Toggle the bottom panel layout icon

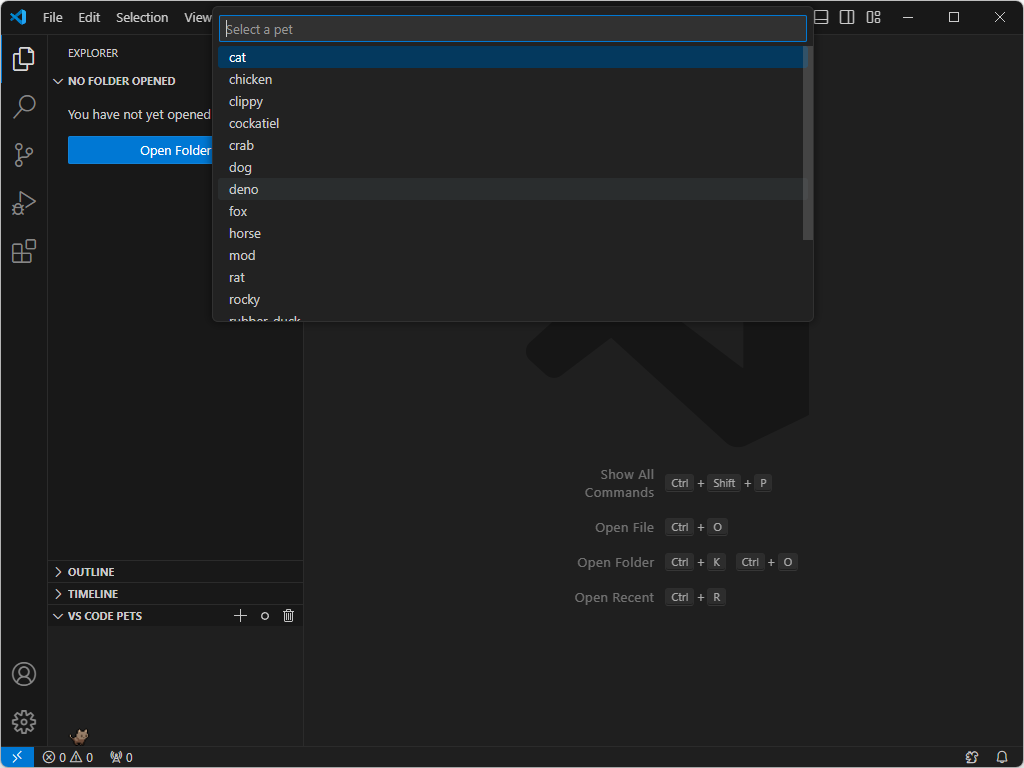click(x=822, y=17)
